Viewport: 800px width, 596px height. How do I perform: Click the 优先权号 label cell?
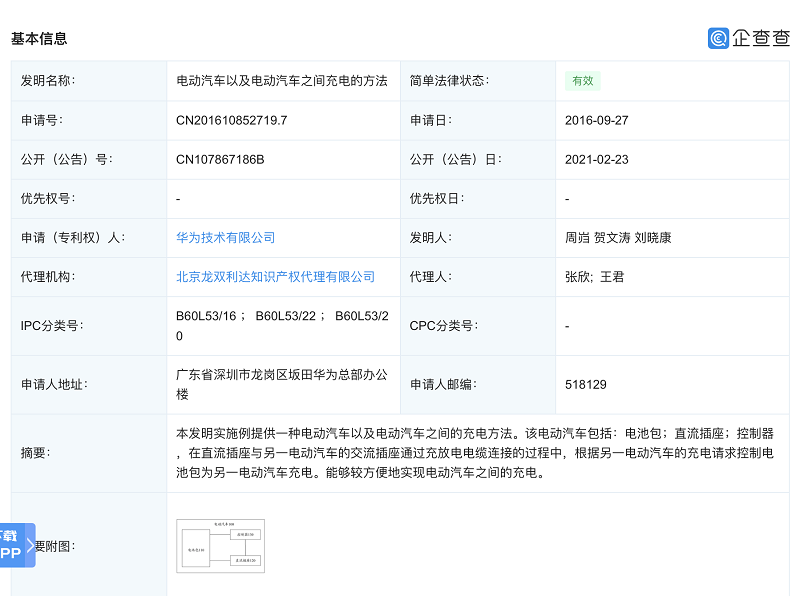coord(89,199)
